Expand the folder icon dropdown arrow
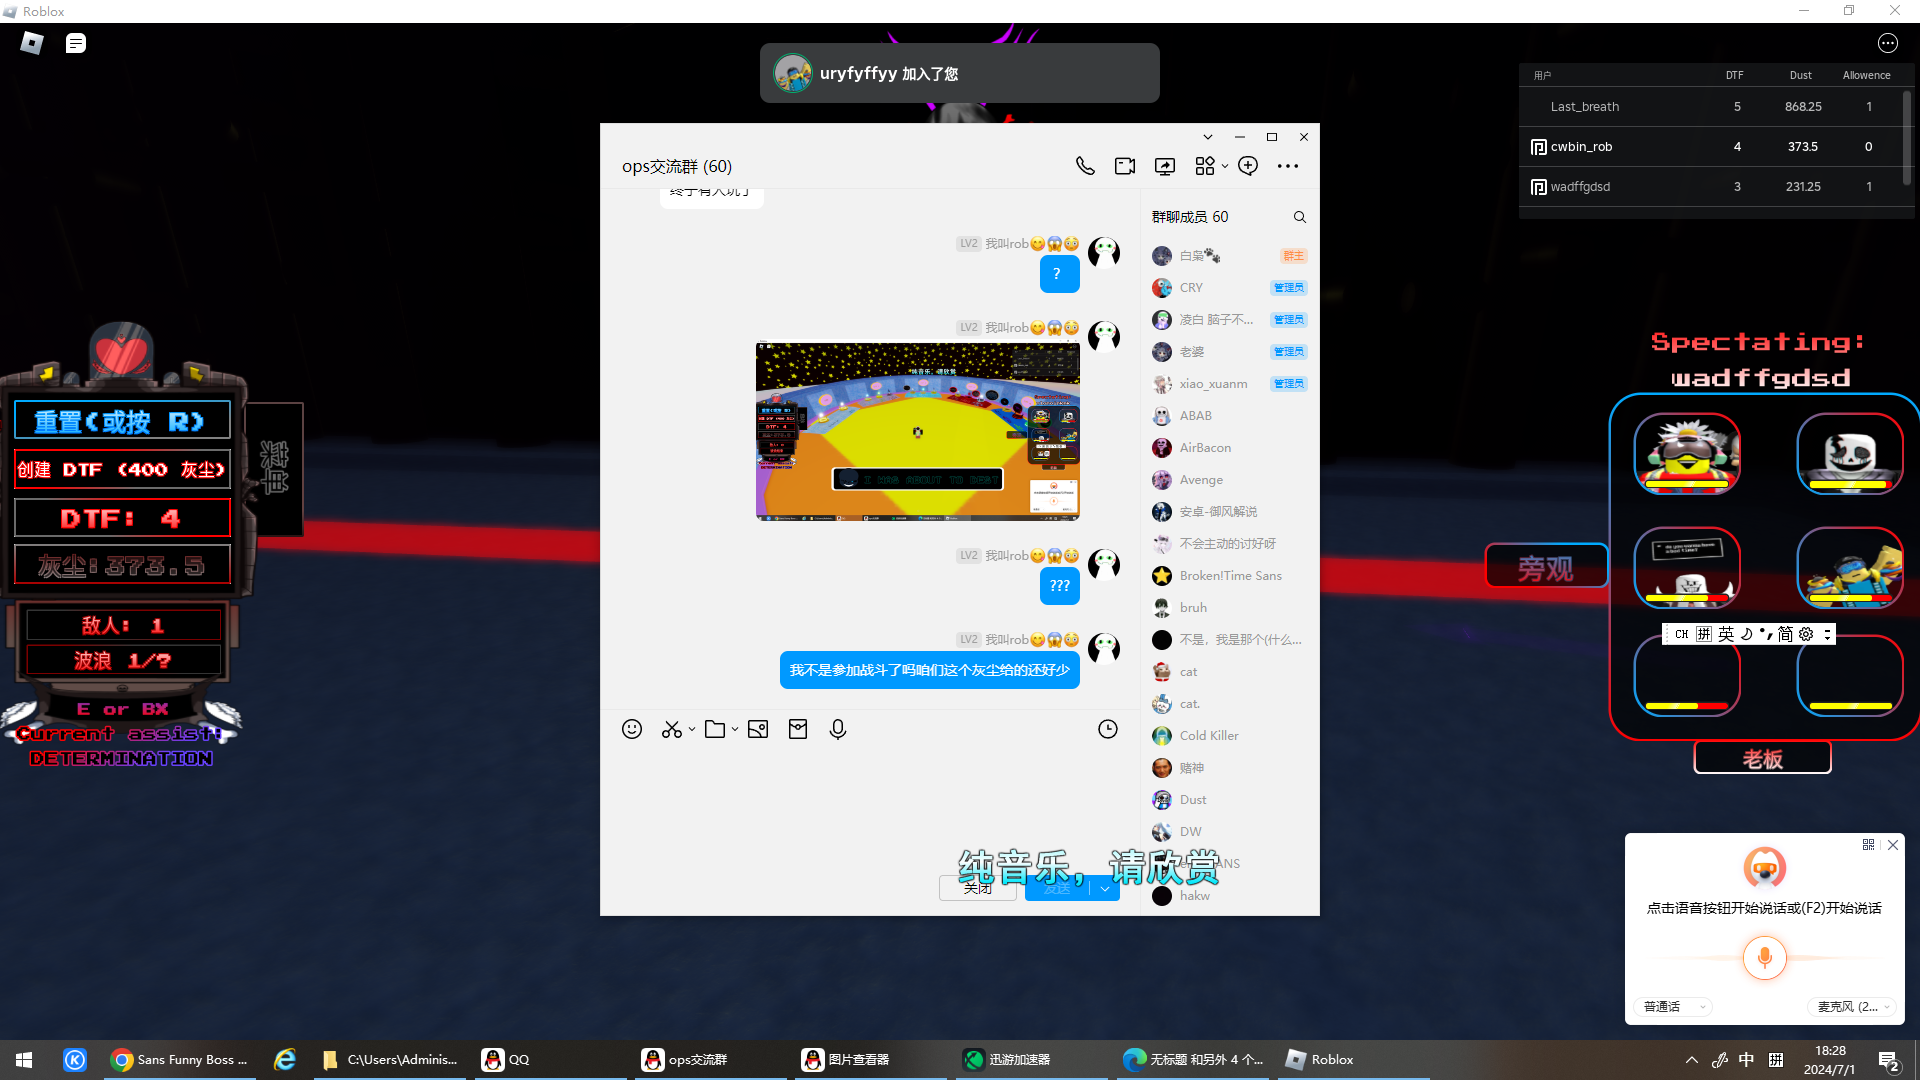 (734, 729)
